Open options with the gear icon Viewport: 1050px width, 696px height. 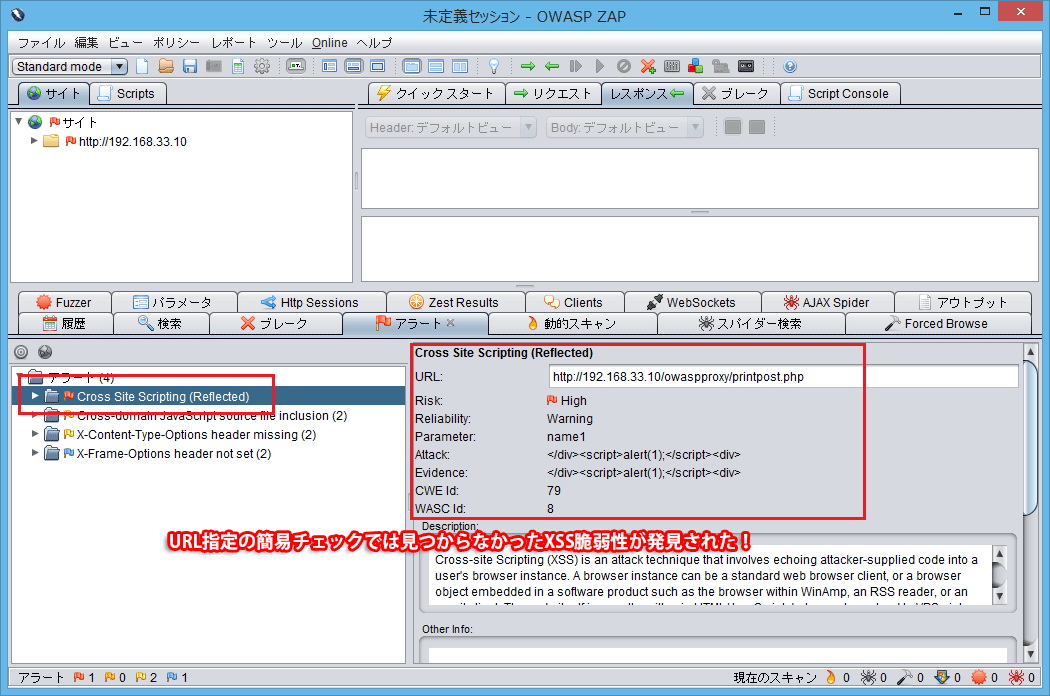coord(262,66)
